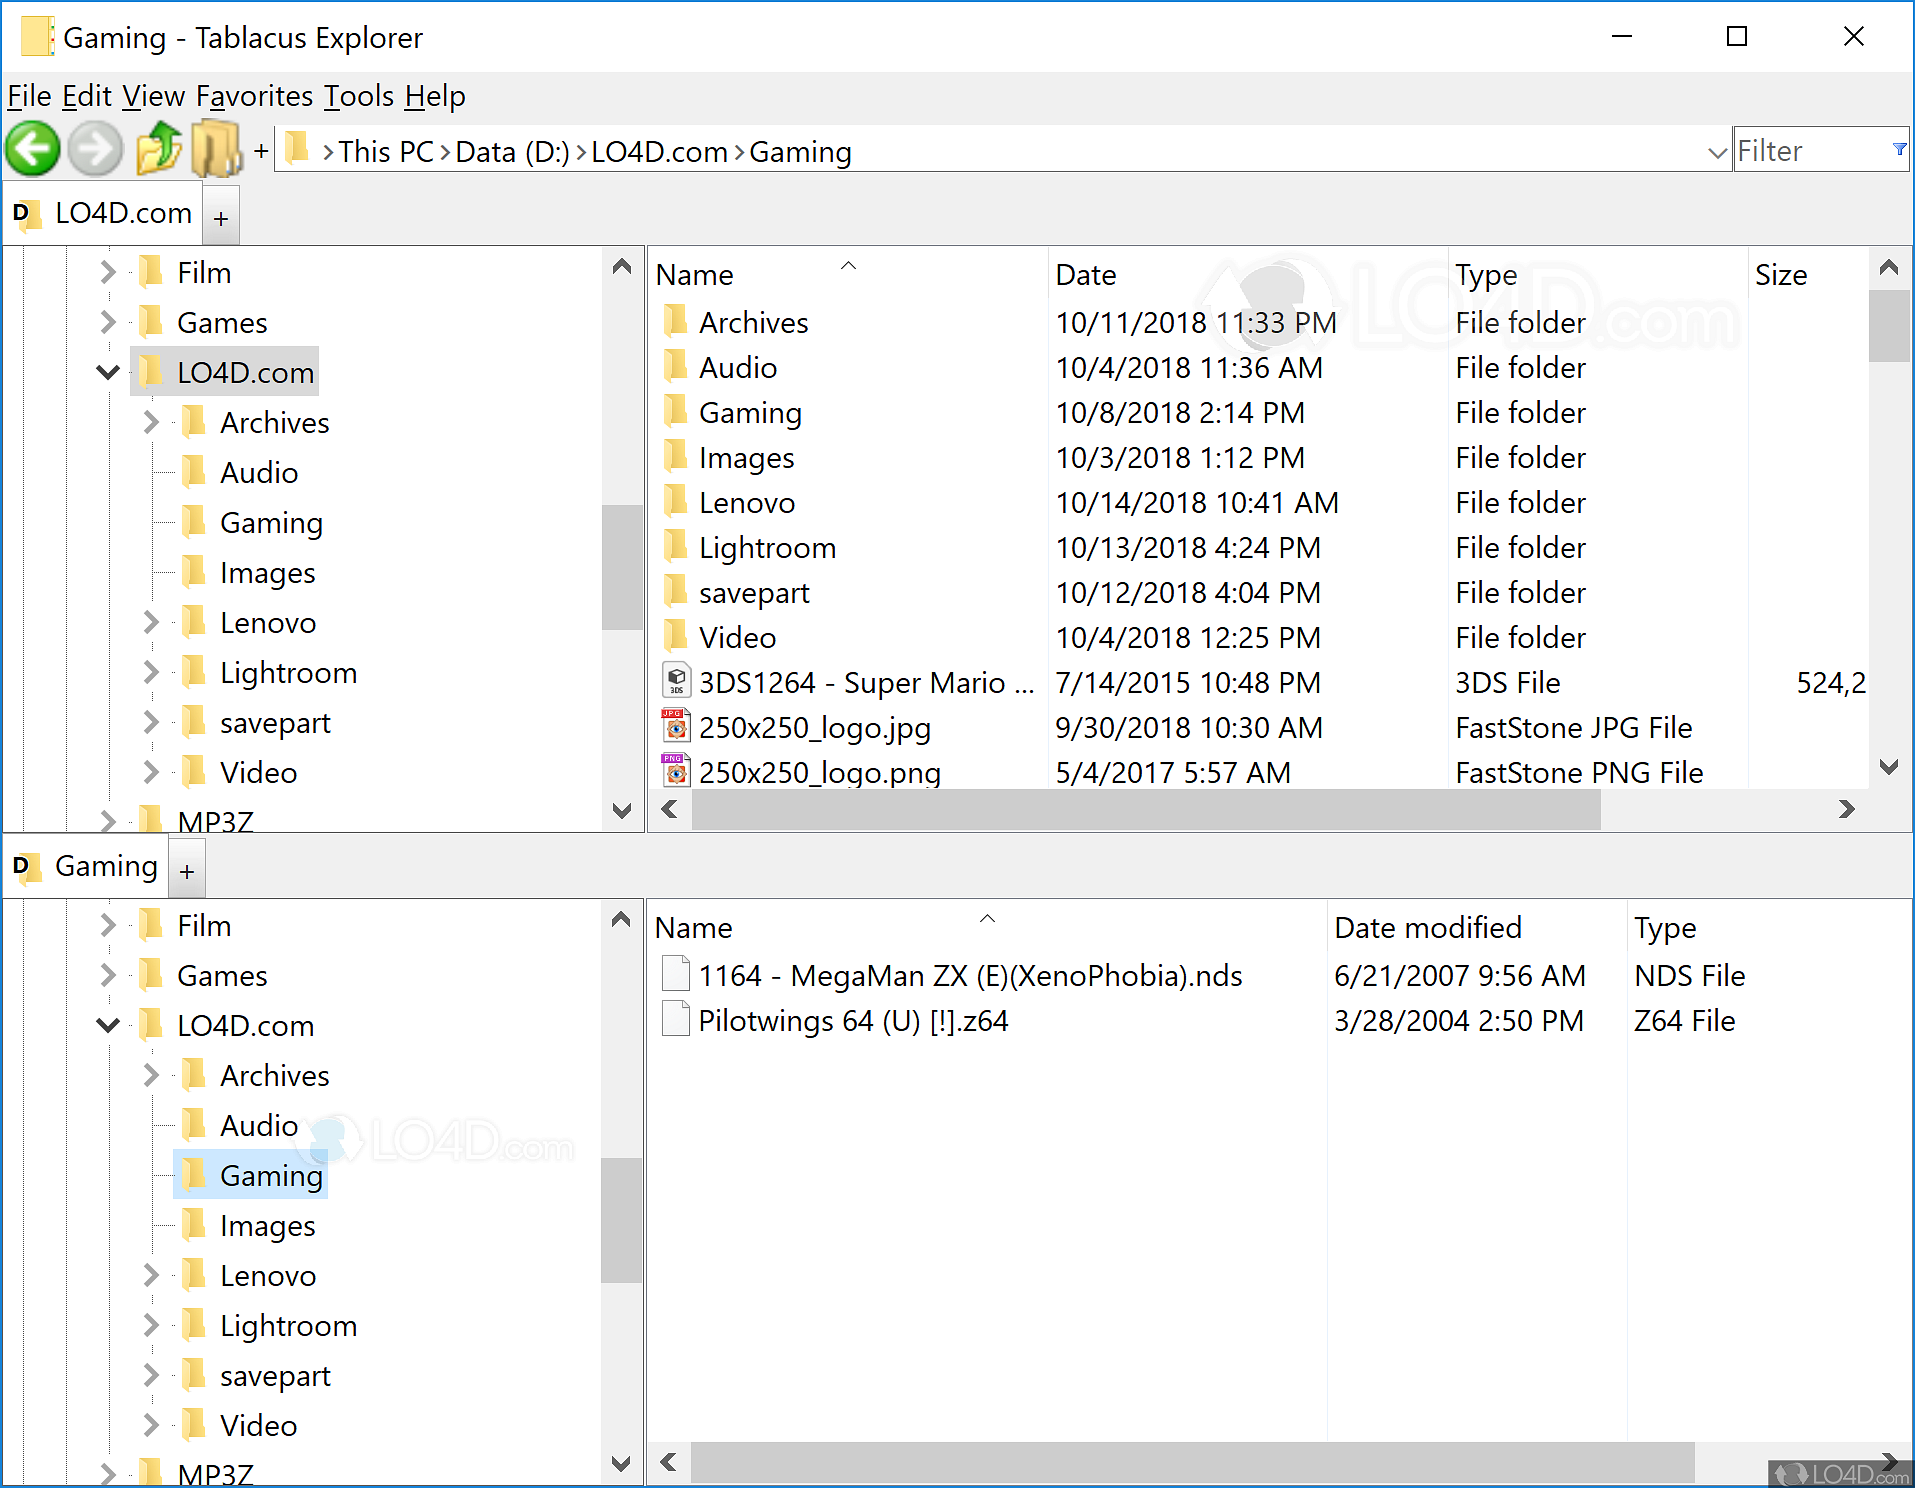Open the savepart folder in the file list

point(755,592)
